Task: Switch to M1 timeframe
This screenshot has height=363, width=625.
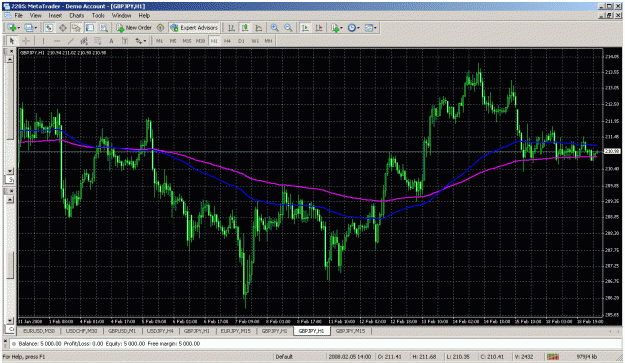Action: 159,41
